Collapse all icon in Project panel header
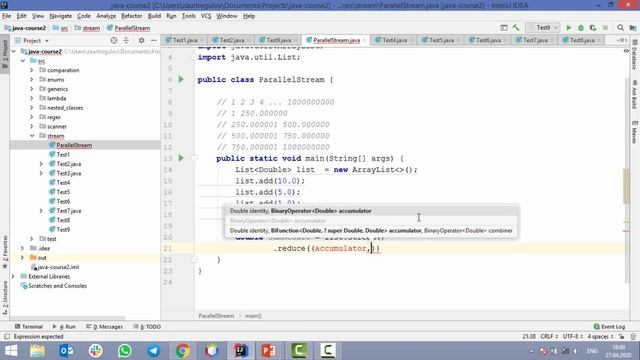640x360 pixels. pyautogui.click(x=126, y=40)
